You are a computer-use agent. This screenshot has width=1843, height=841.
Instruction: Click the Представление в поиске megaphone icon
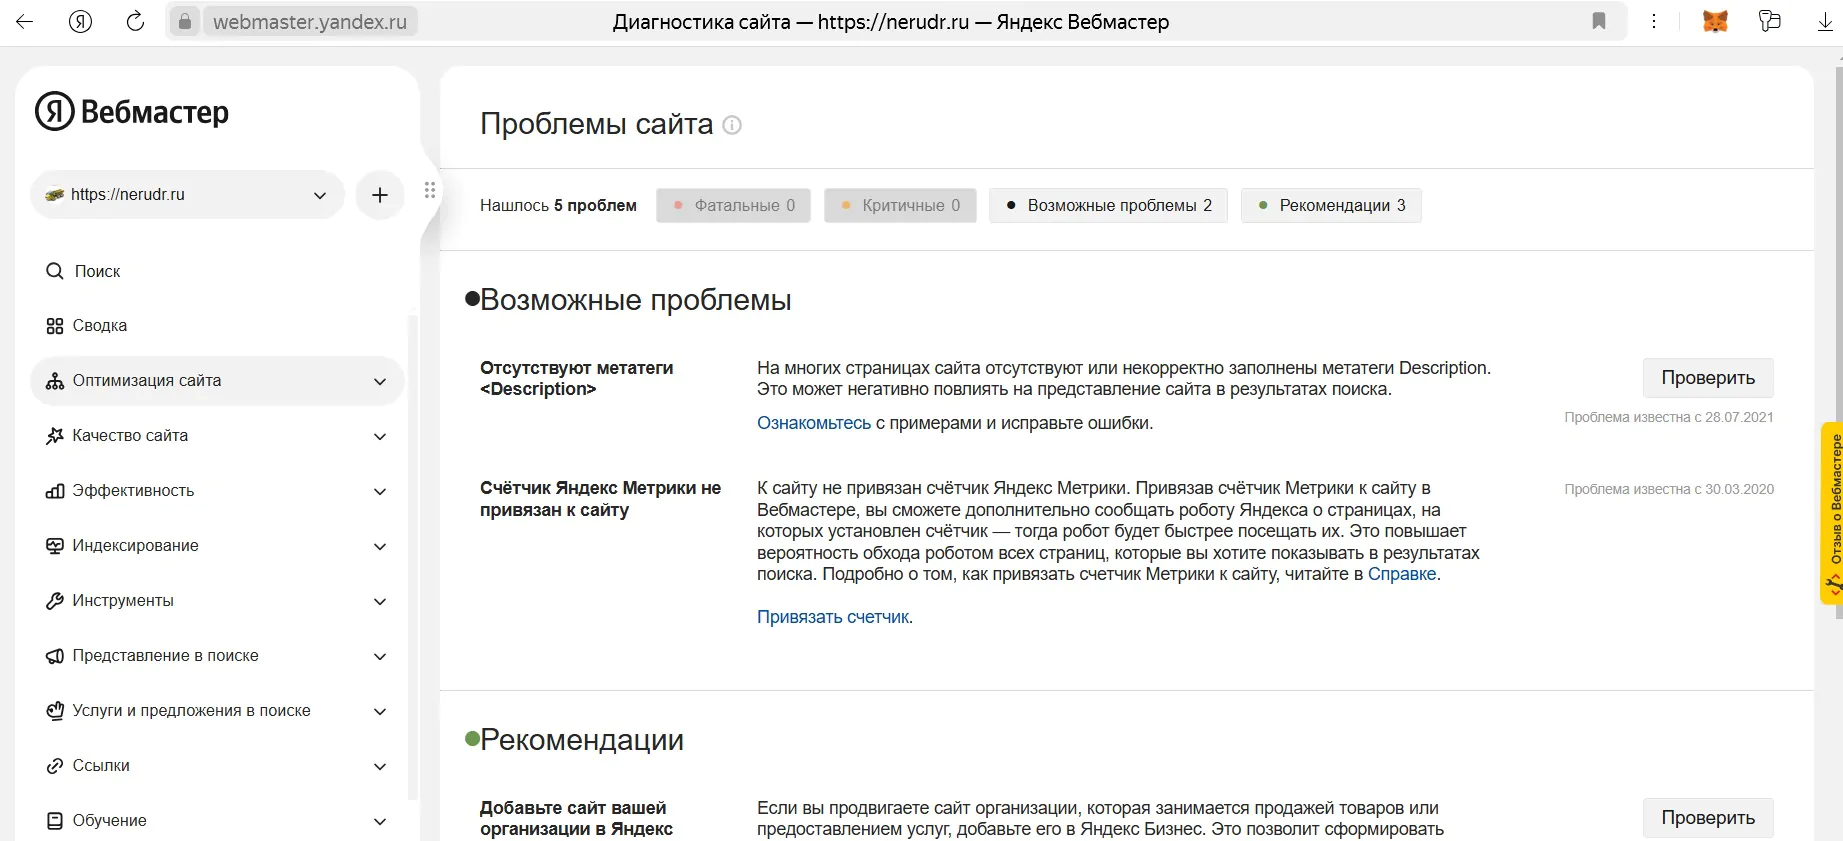(x=55, y=656)
